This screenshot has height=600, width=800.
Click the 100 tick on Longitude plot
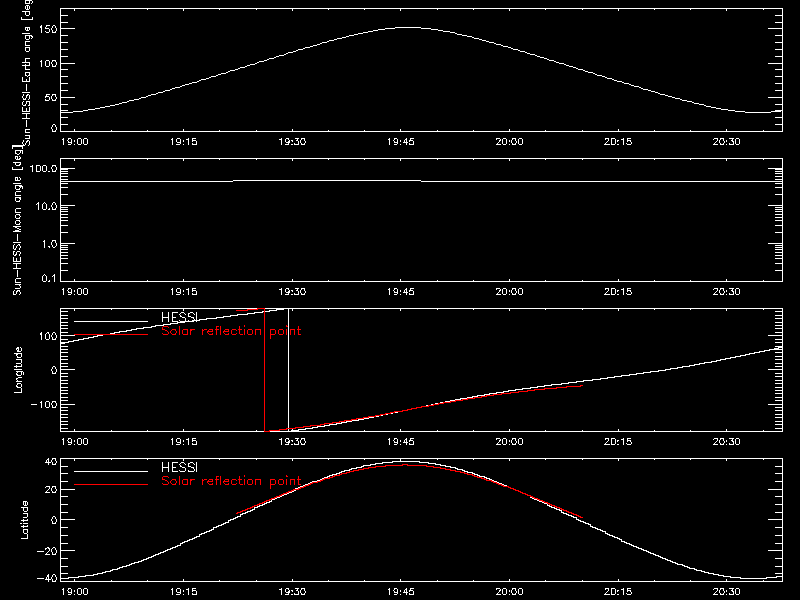48,336
